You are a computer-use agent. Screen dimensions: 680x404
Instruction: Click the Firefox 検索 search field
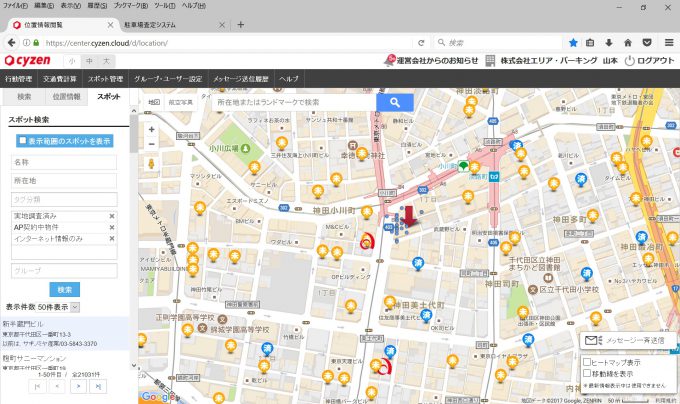[x=499, y=42]
